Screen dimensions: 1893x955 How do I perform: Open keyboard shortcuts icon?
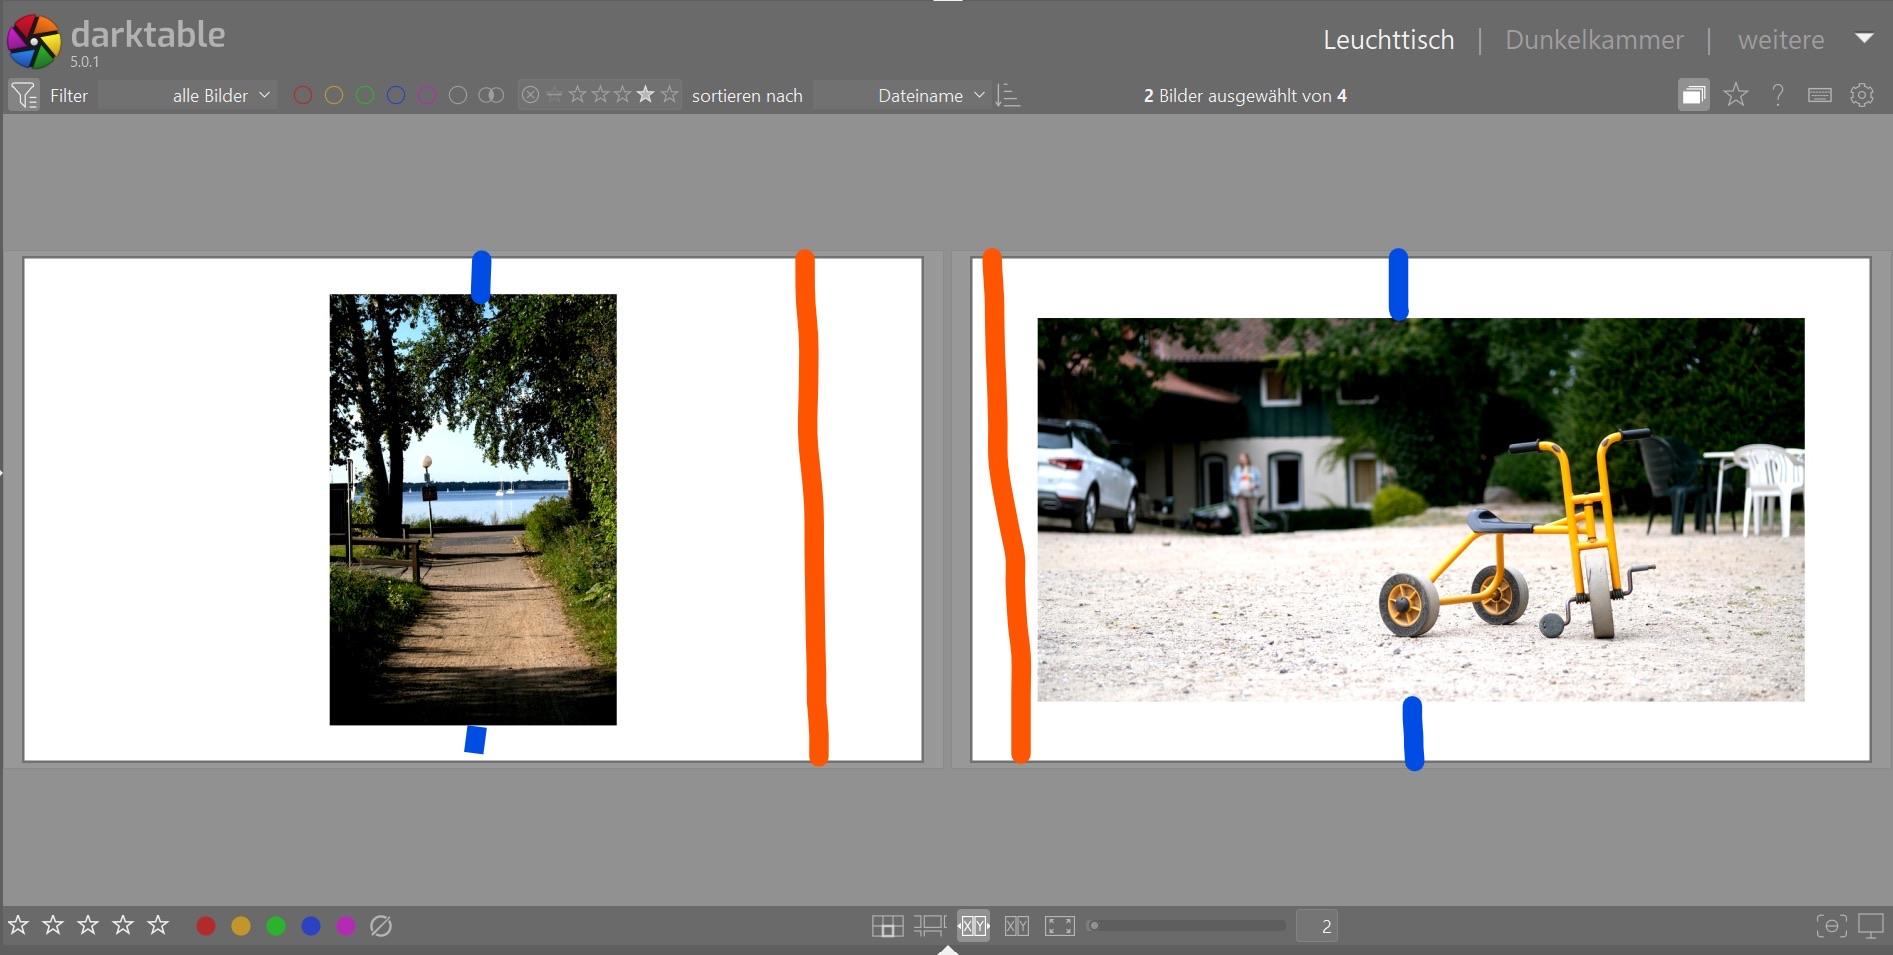tap(1820, 95)
